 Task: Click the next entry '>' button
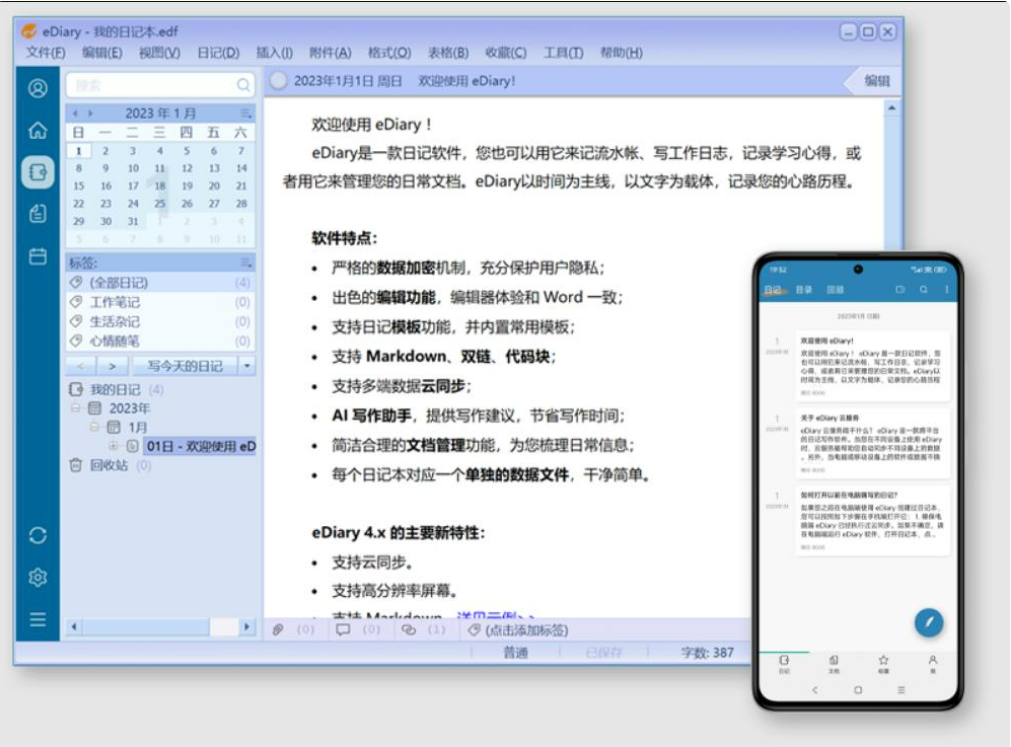point(112,365)
